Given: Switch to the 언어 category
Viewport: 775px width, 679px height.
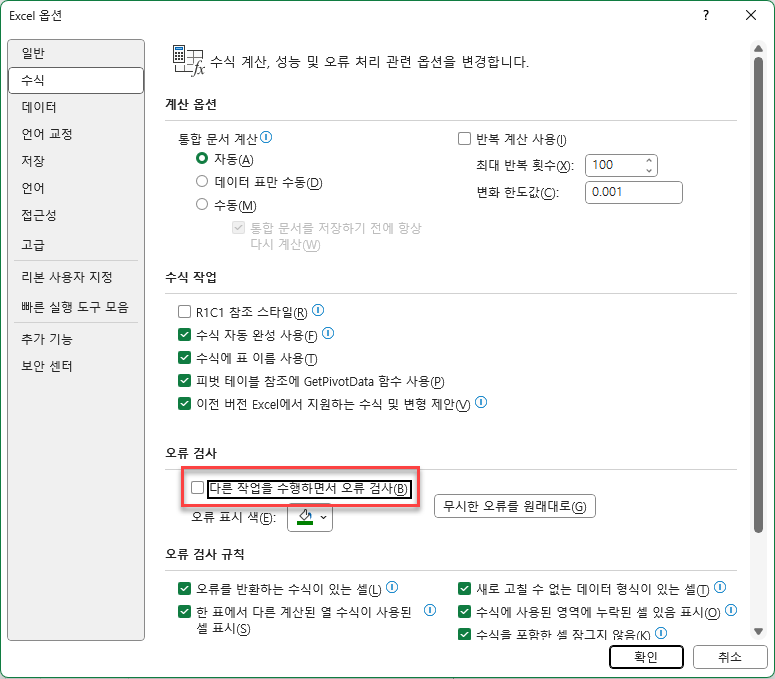Looking at the screenshot, I should click(76, 188).
